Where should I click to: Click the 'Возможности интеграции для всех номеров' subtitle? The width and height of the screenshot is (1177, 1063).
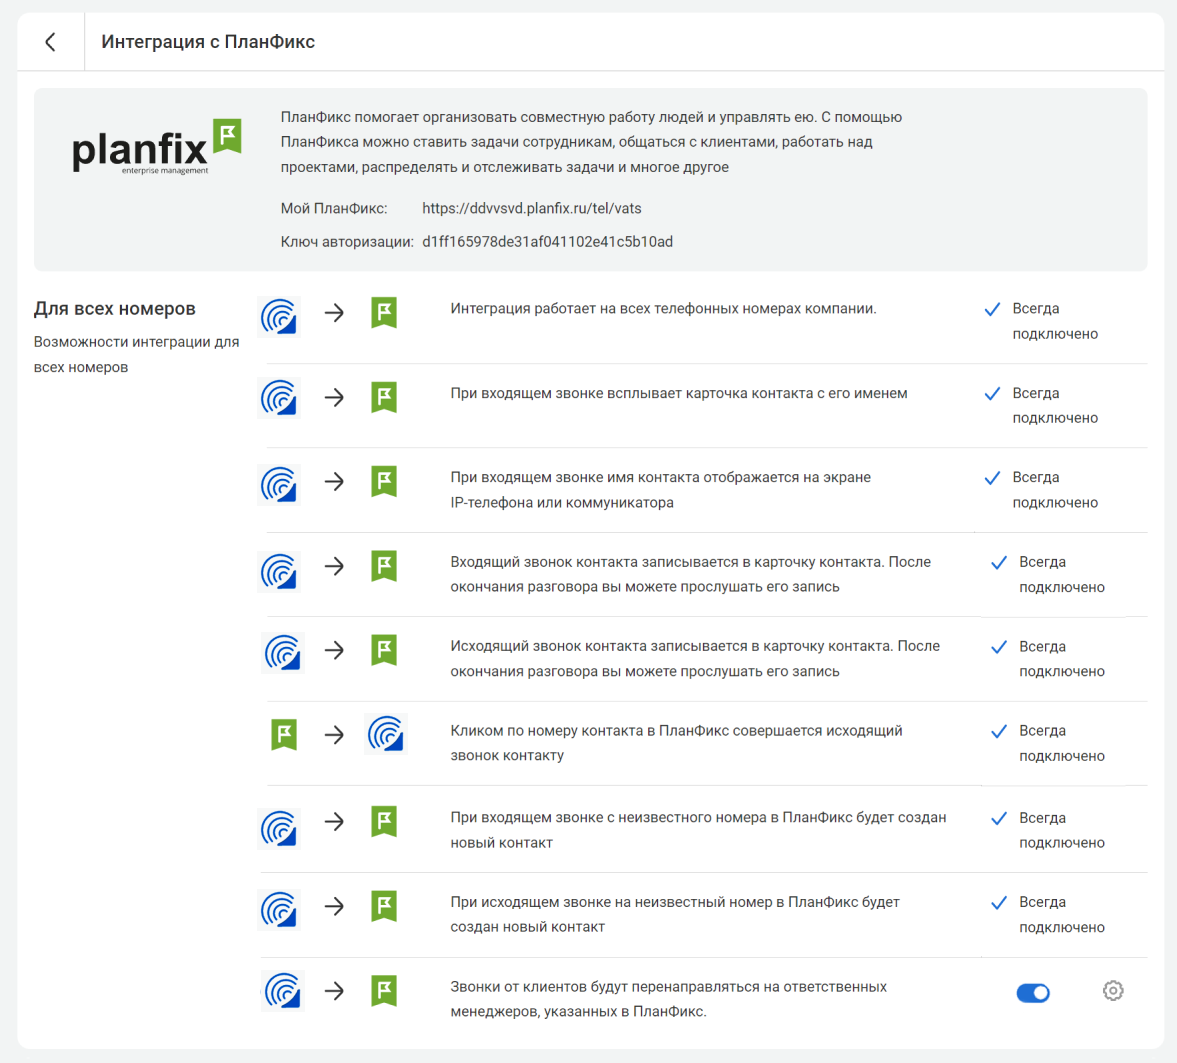point(137,354)
